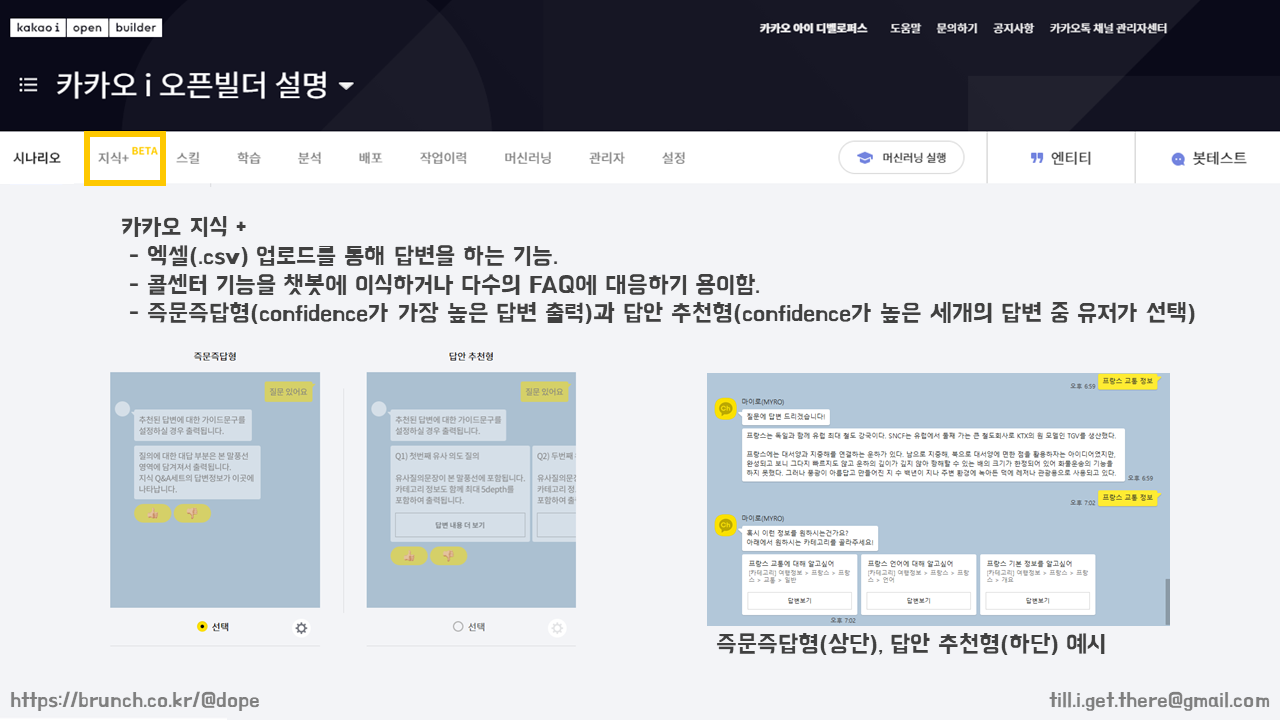Open the 학습 tab
This screenshot has width=1280, height=720.
[249, 158]
